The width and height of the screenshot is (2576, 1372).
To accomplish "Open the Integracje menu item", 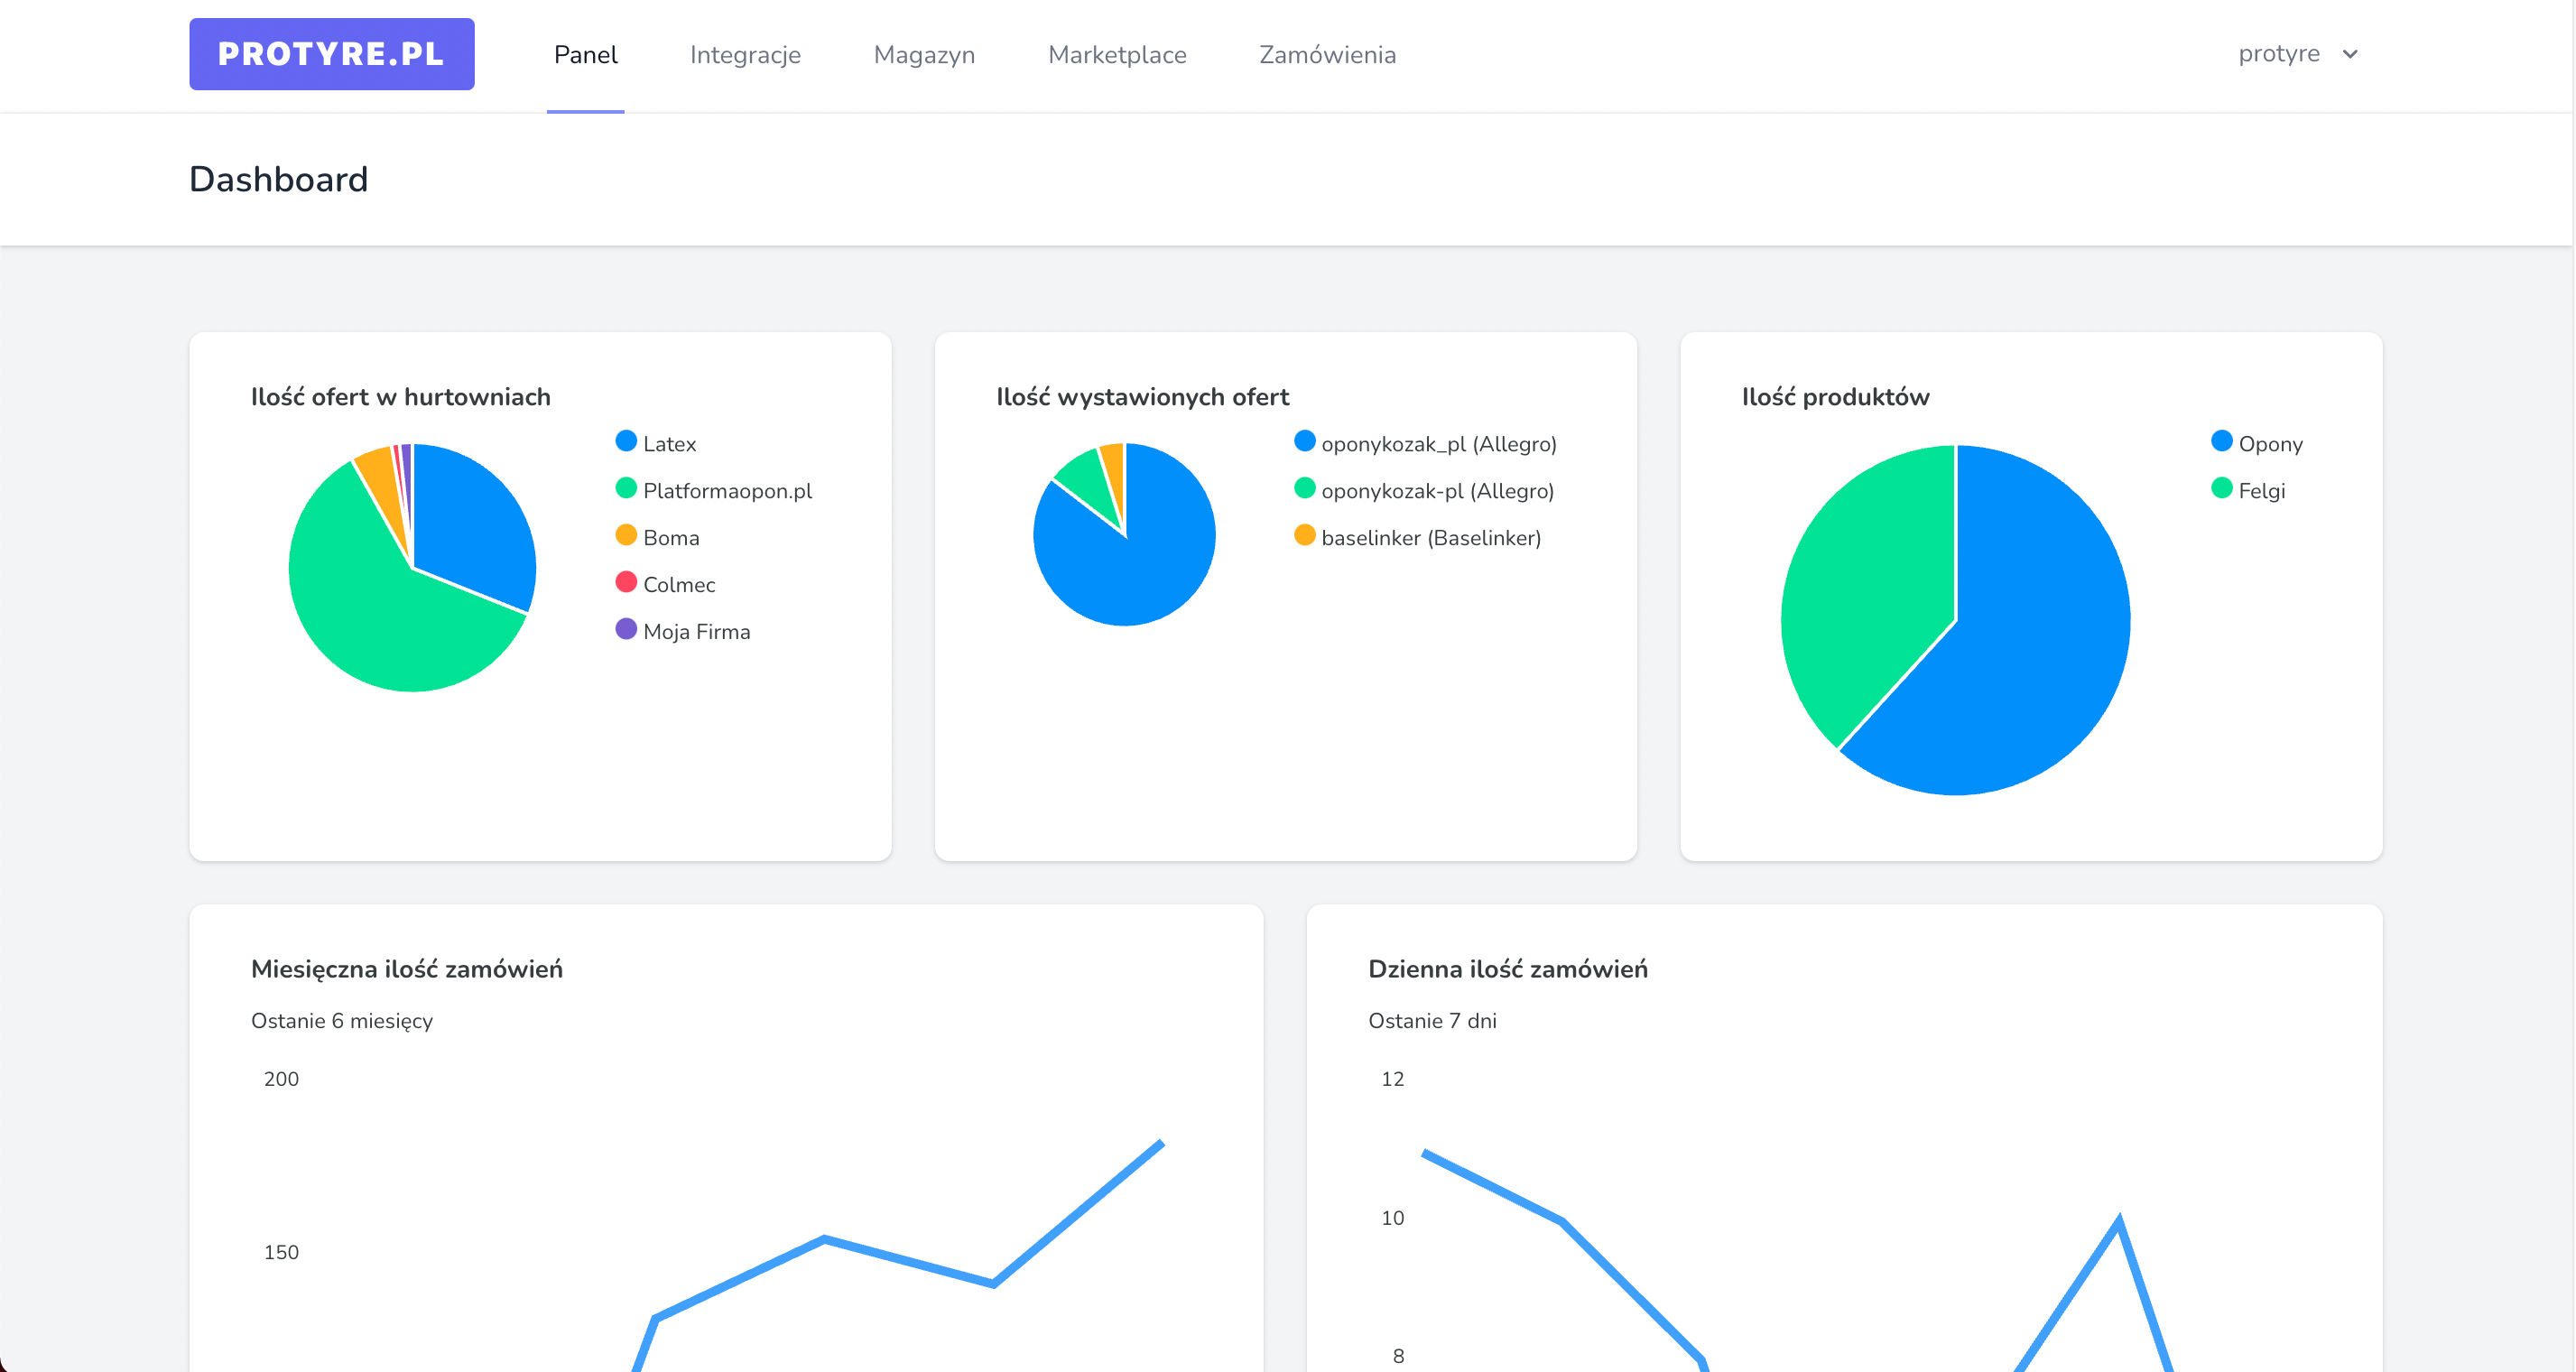I will [745, 55].
